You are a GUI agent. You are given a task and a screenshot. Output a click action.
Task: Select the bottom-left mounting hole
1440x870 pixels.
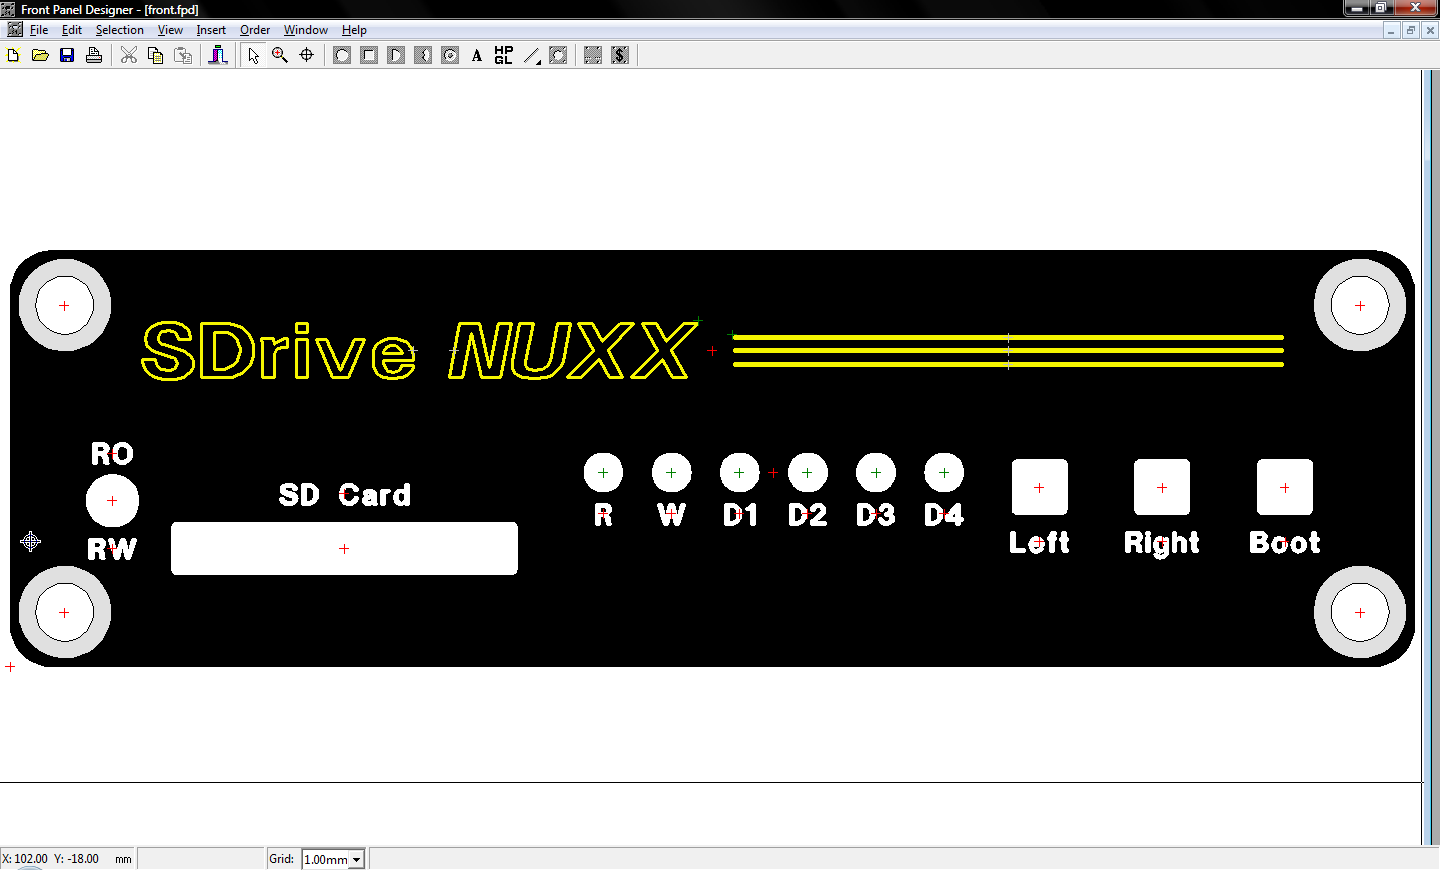point(65,612)
